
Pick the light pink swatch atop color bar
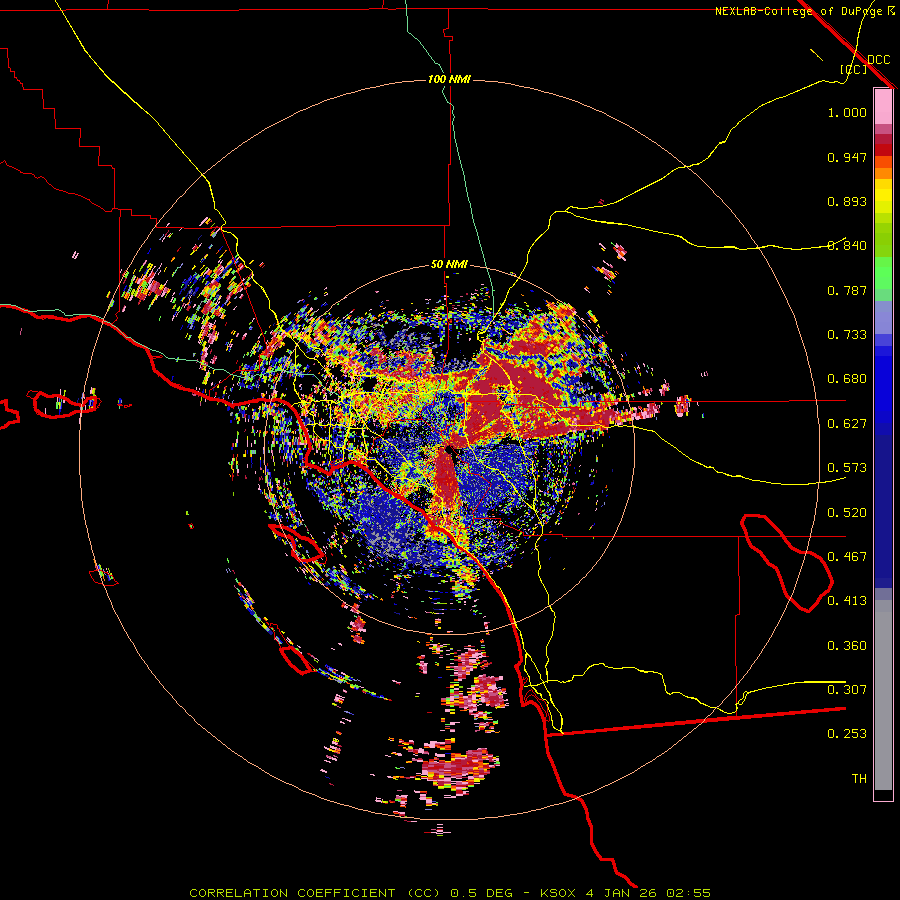tap(883, 107)
